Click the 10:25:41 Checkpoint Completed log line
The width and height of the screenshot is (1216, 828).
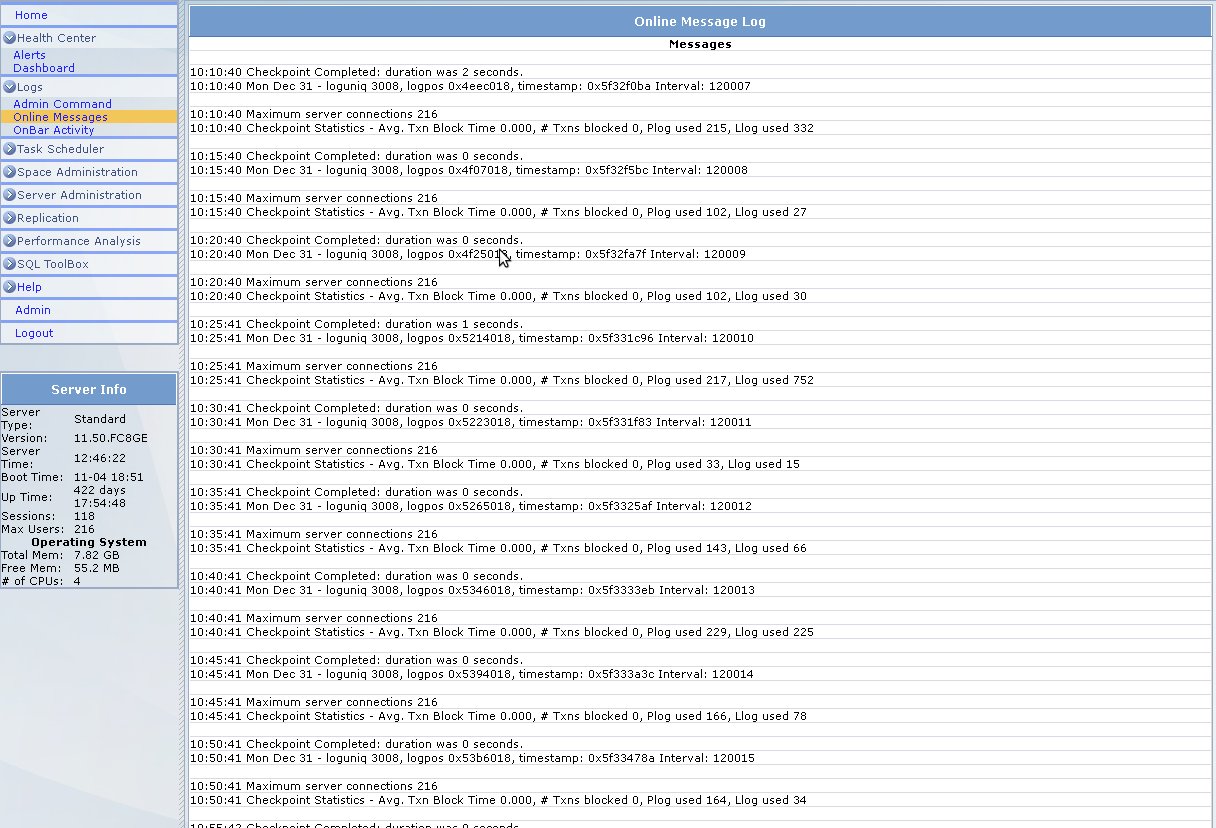click(x=356, y=324)
